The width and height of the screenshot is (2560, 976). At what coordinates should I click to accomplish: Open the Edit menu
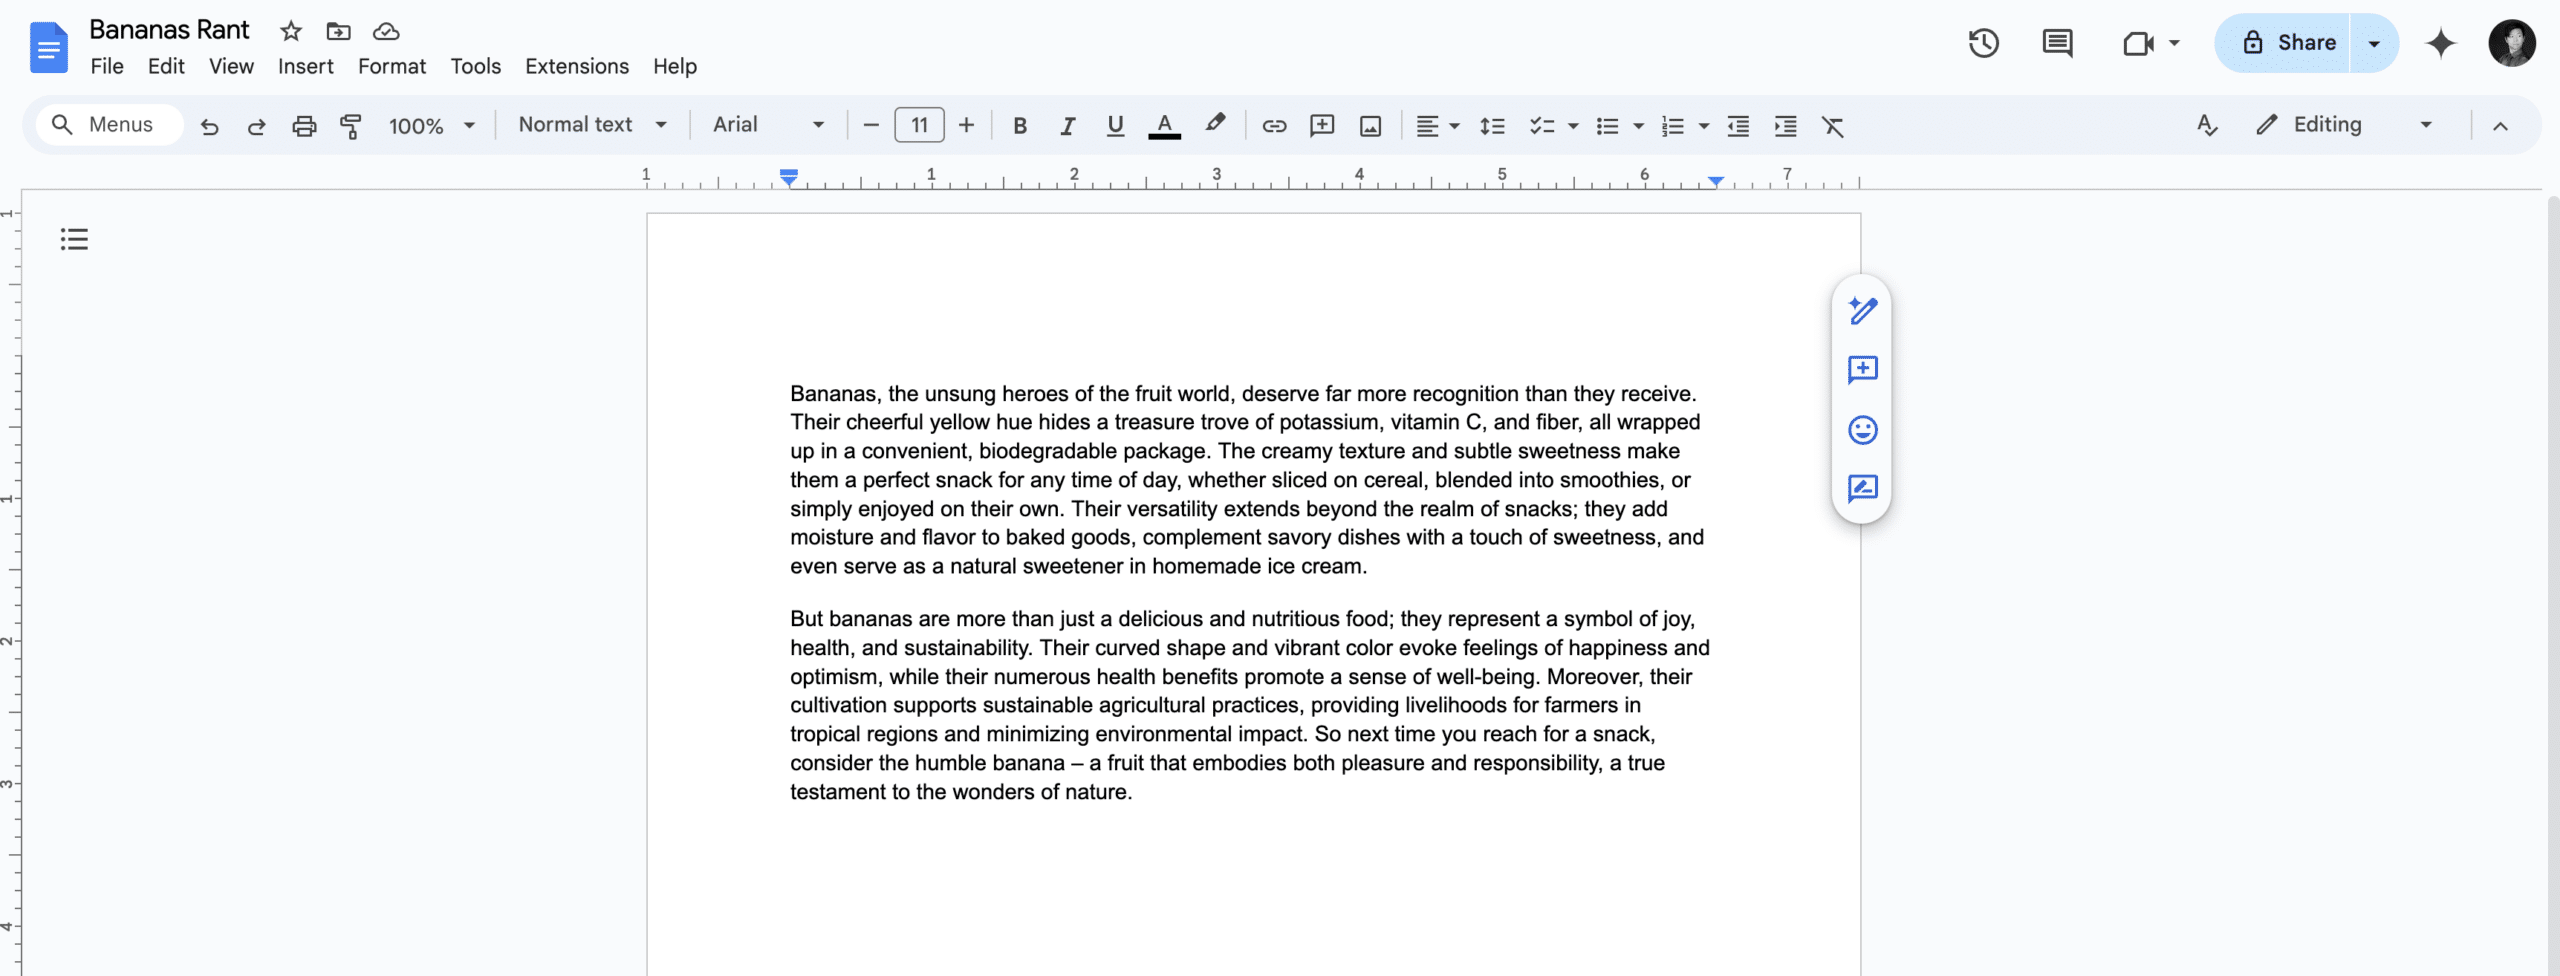(x=166, y=66)
